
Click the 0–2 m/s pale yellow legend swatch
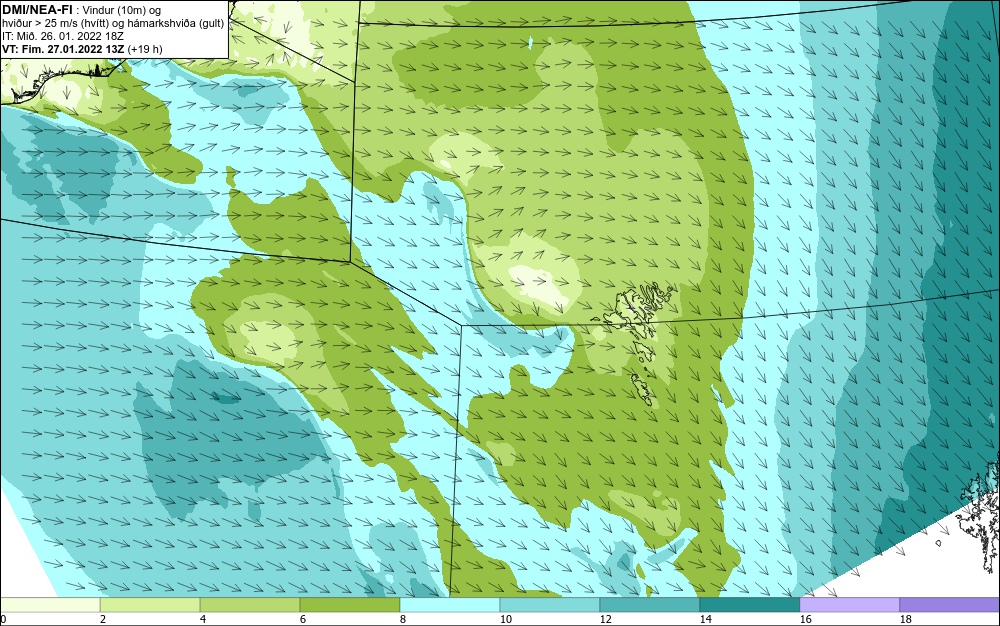(50, 604)
